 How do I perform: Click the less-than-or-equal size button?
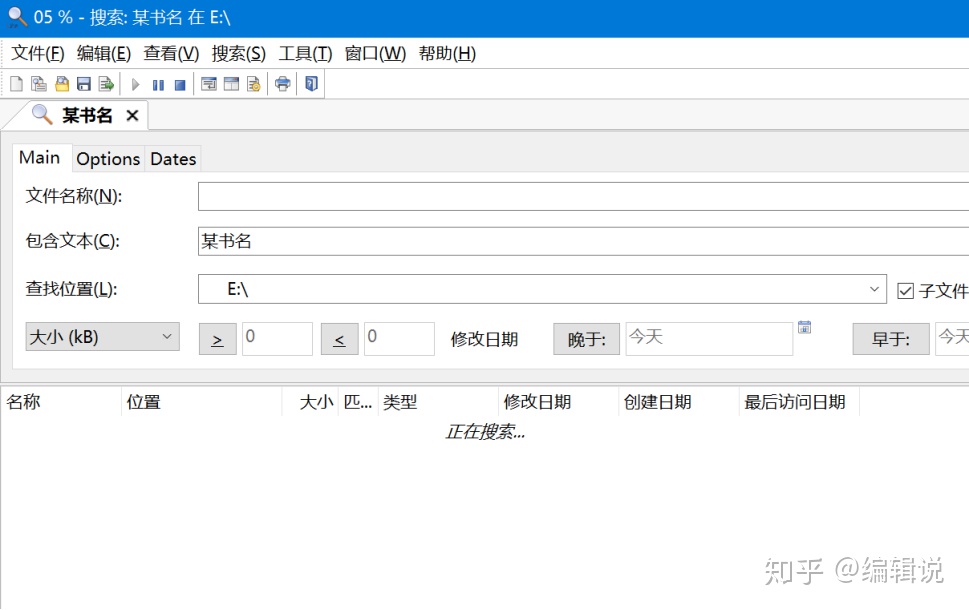(x=339, y=339)
